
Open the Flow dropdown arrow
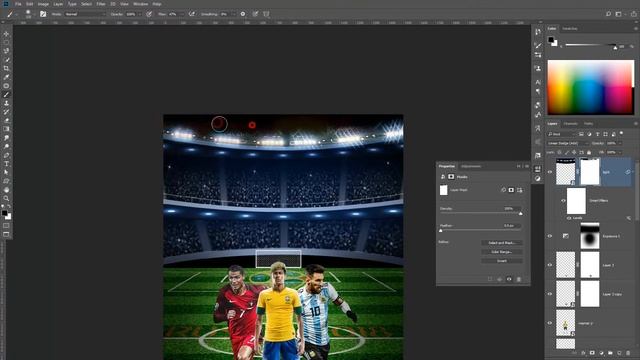pyautogui.click(x=181, y=14)
